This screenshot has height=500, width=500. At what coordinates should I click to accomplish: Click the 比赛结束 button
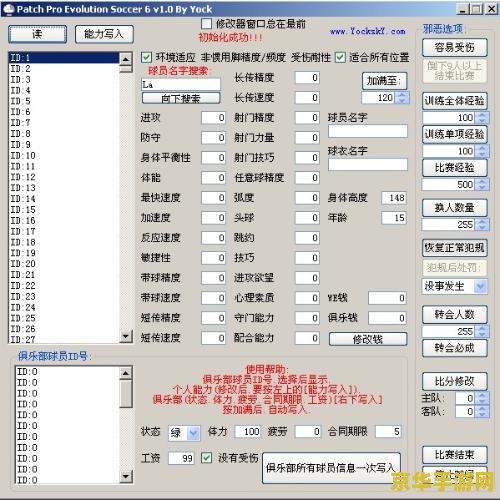454,454
